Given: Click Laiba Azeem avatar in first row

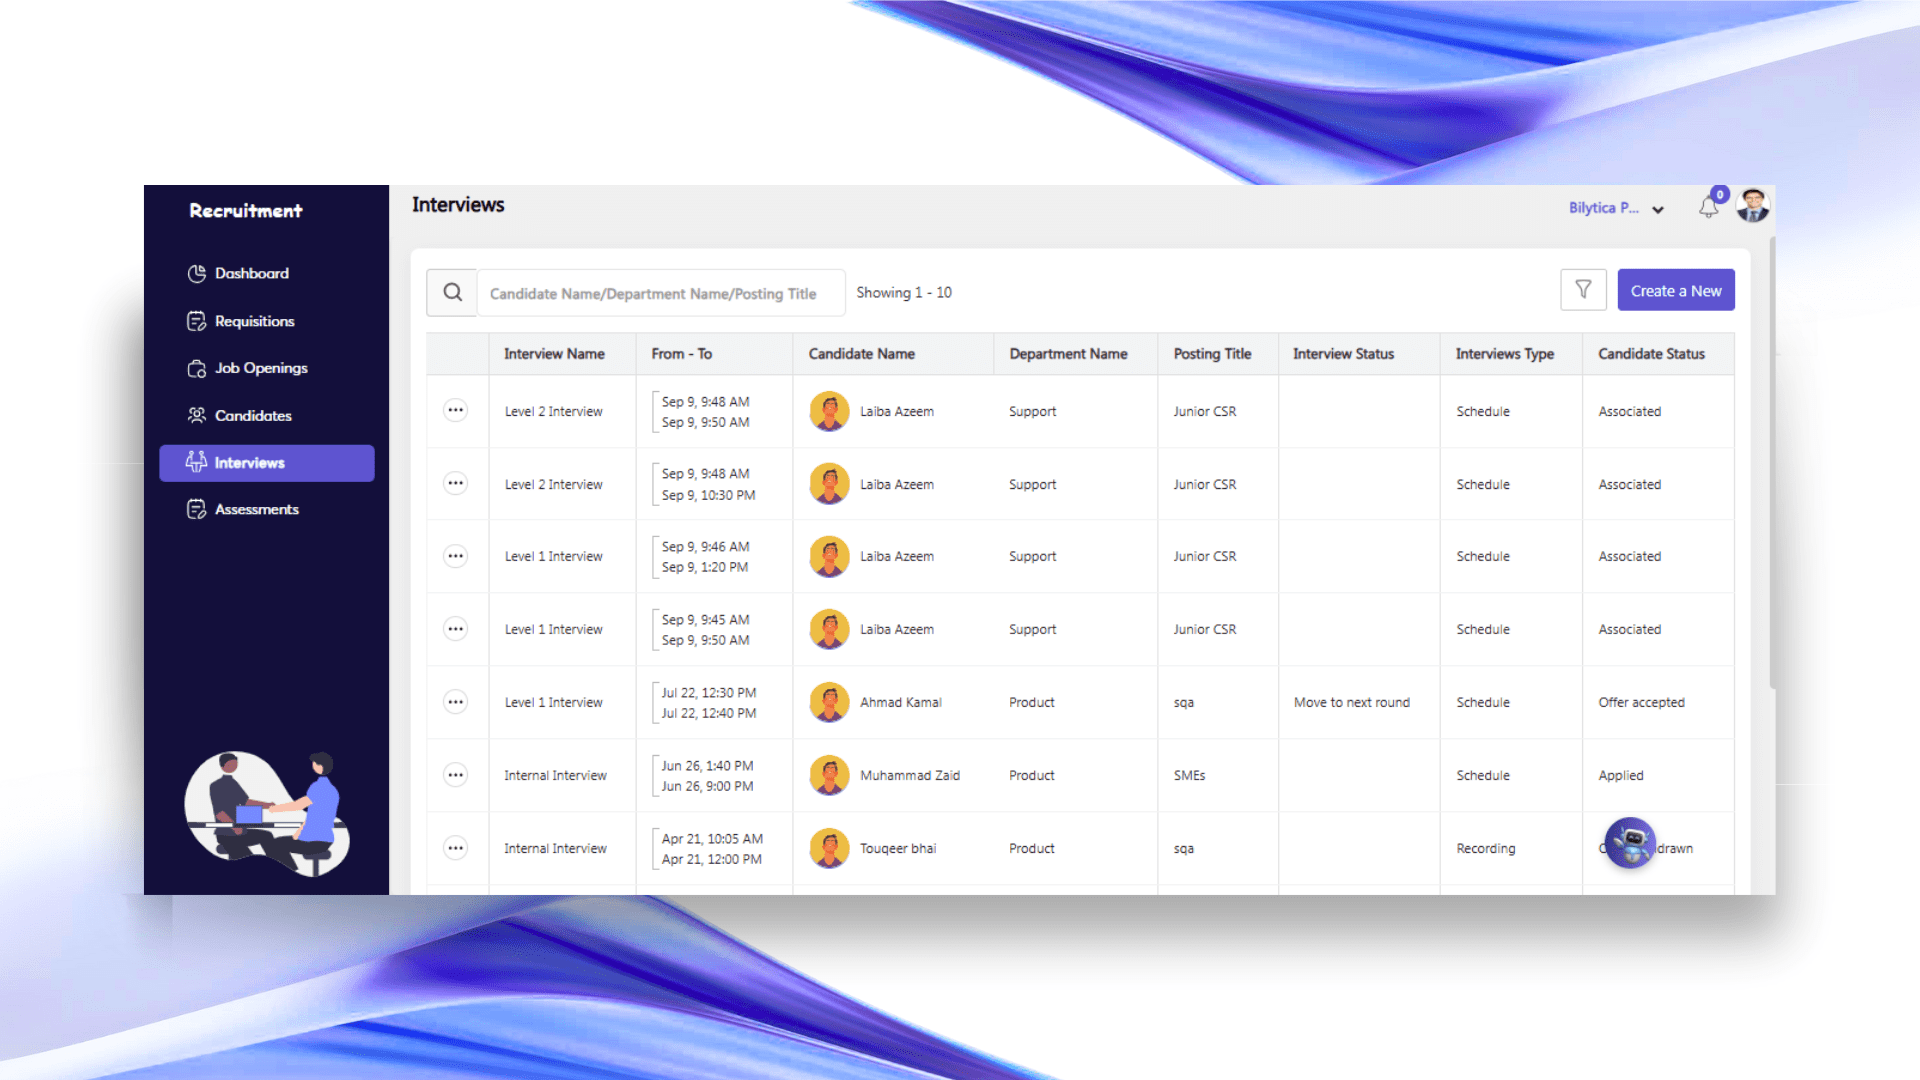Looking at the screenshot, I should pos(829,411).
